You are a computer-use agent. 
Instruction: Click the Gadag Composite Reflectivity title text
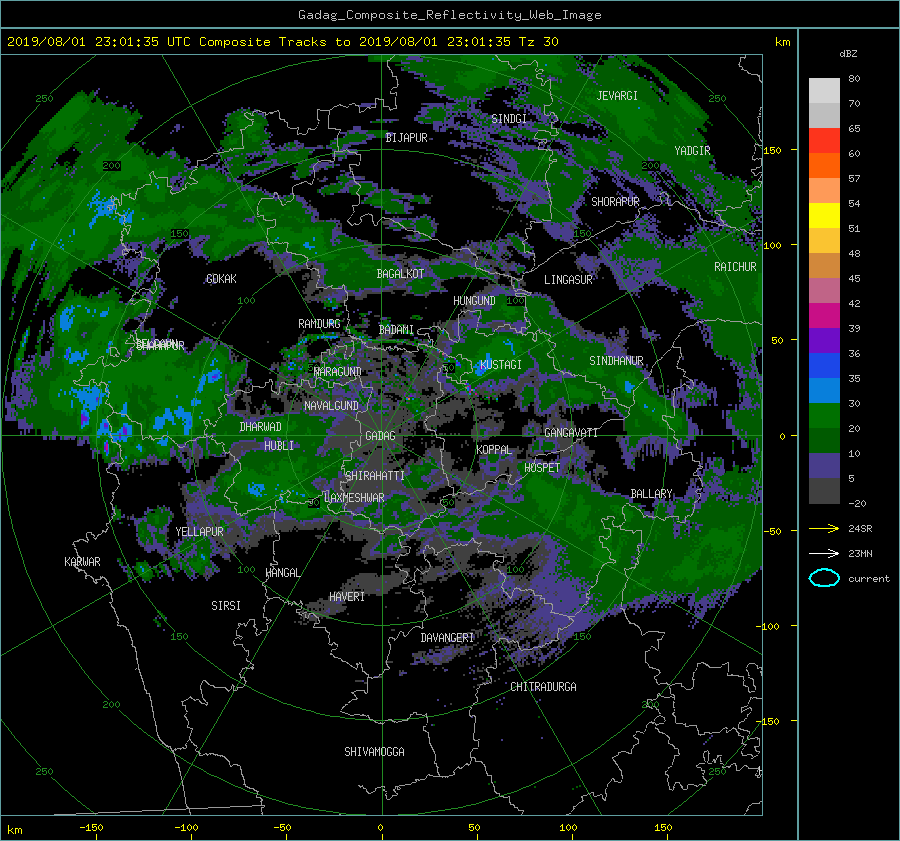(x=449, y=15)
